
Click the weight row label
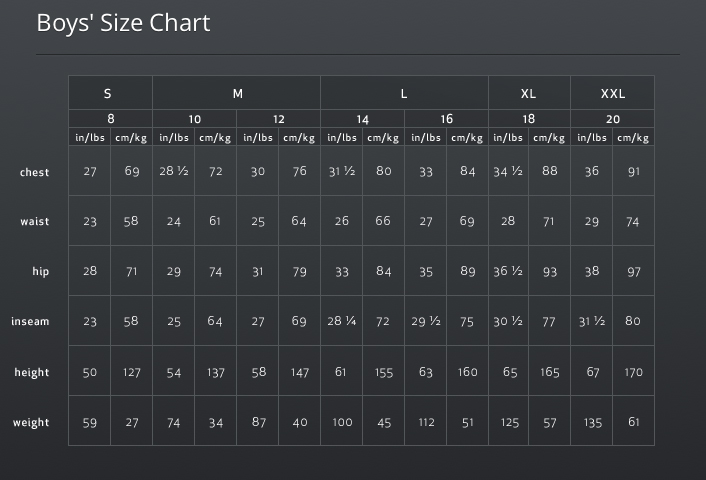click(x=31, y=422)
